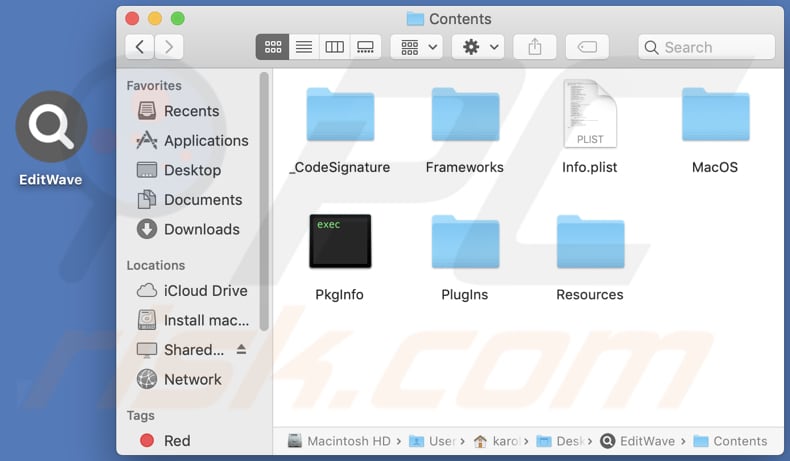The width and height of the screenshot is (790, 461).
Task: Open Downloads in sidebar
Action: [189, 230]
